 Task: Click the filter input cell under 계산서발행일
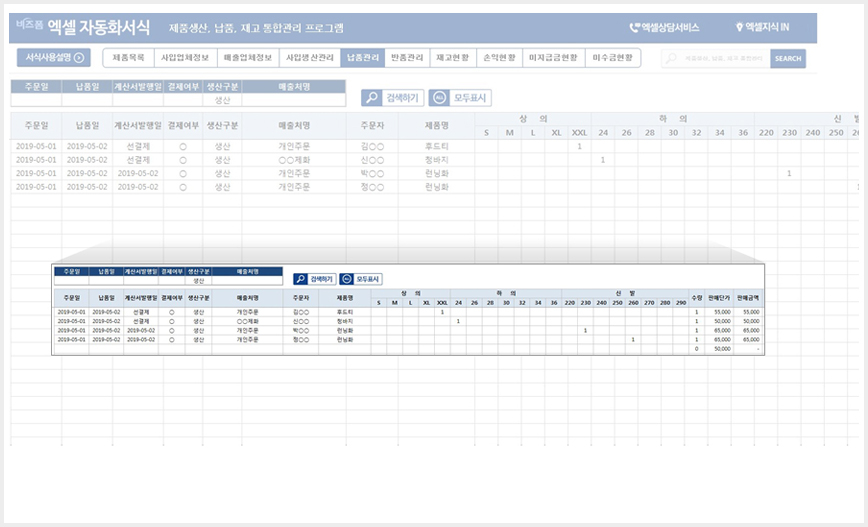[x=138, y=100]
